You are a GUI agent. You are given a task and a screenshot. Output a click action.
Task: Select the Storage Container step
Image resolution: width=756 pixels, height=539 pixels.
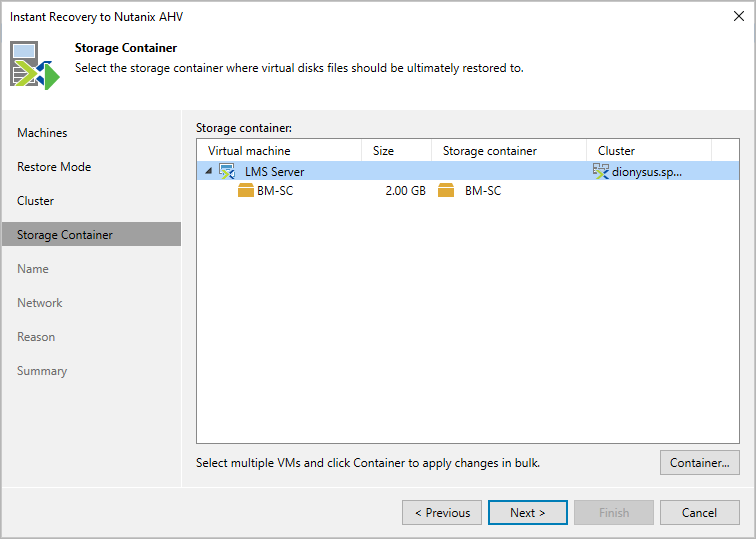tap(65, 235)
